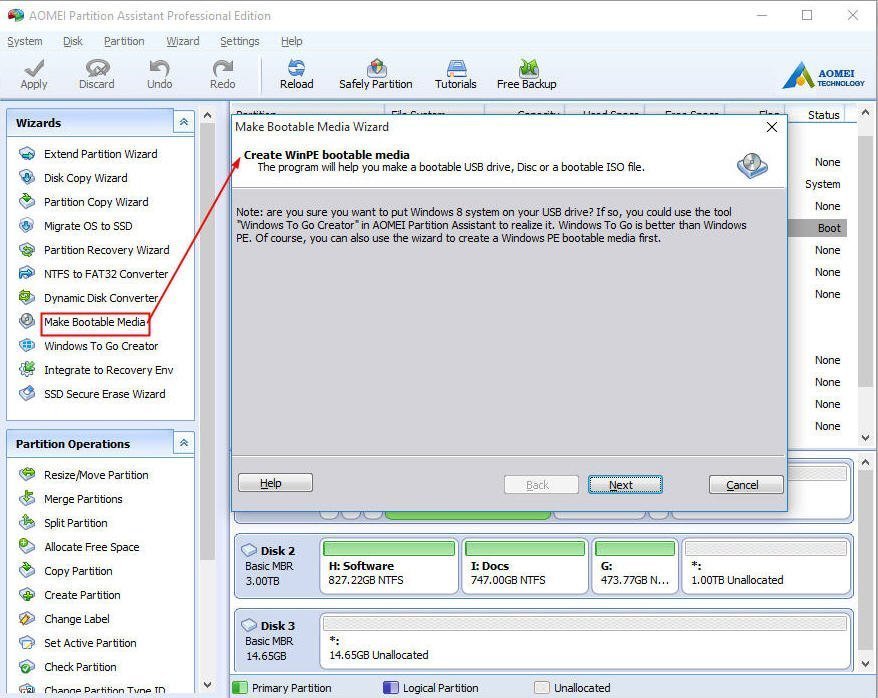The height and width of the screenshot is (698, 878).
Task: Open the Help menu in the menu bar
Action: (292, 41)
